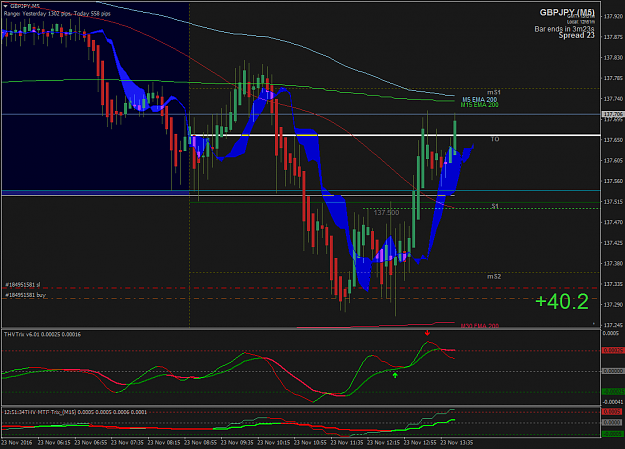Select the GBPJPY,M5 symbol label at top-left
This screenshot has height=449, width=625.
pyautogui.click(x=25, y=6)
